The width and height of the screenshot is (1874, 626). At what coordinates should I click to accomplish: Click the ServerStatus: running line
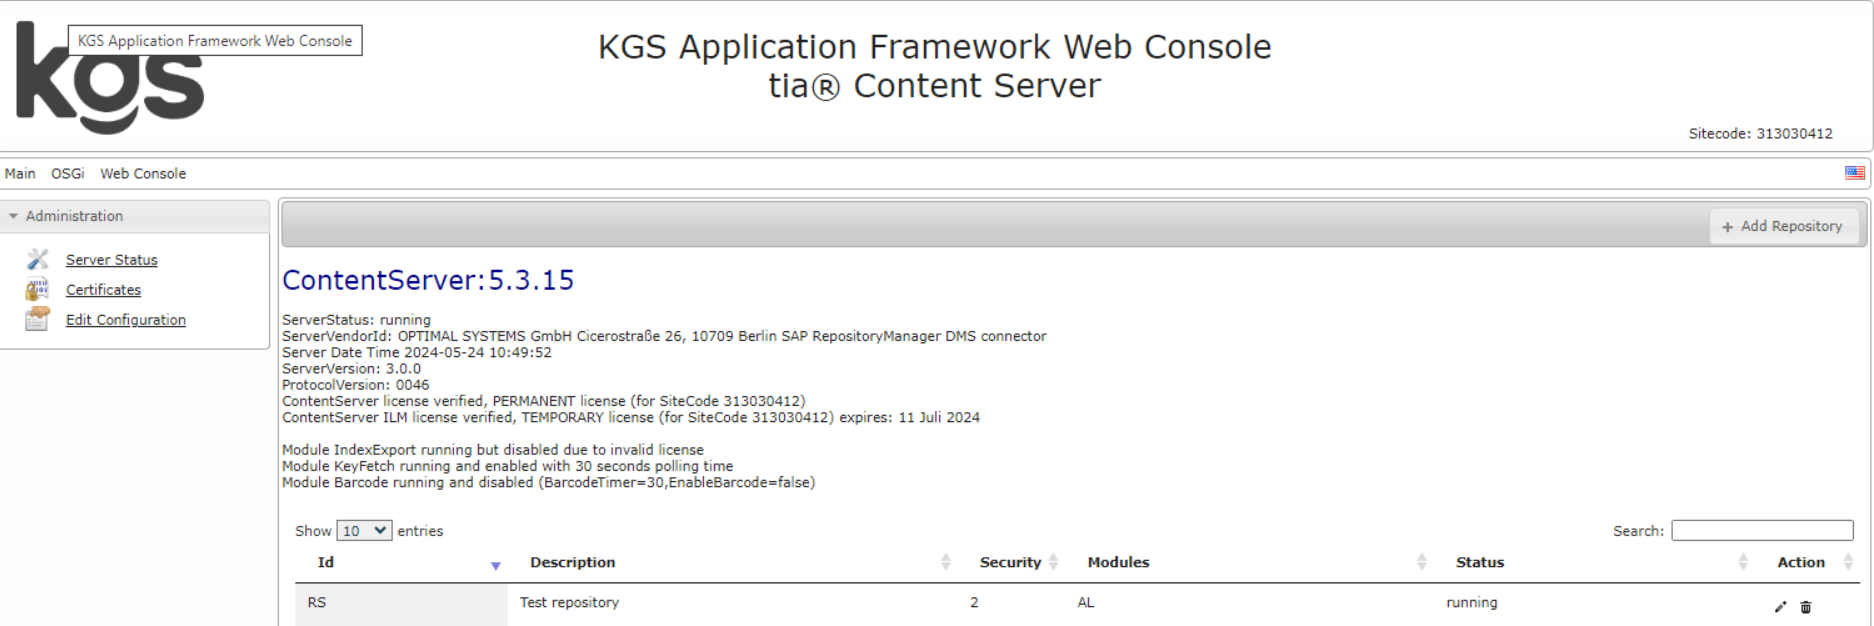click(x=356, y=320)
